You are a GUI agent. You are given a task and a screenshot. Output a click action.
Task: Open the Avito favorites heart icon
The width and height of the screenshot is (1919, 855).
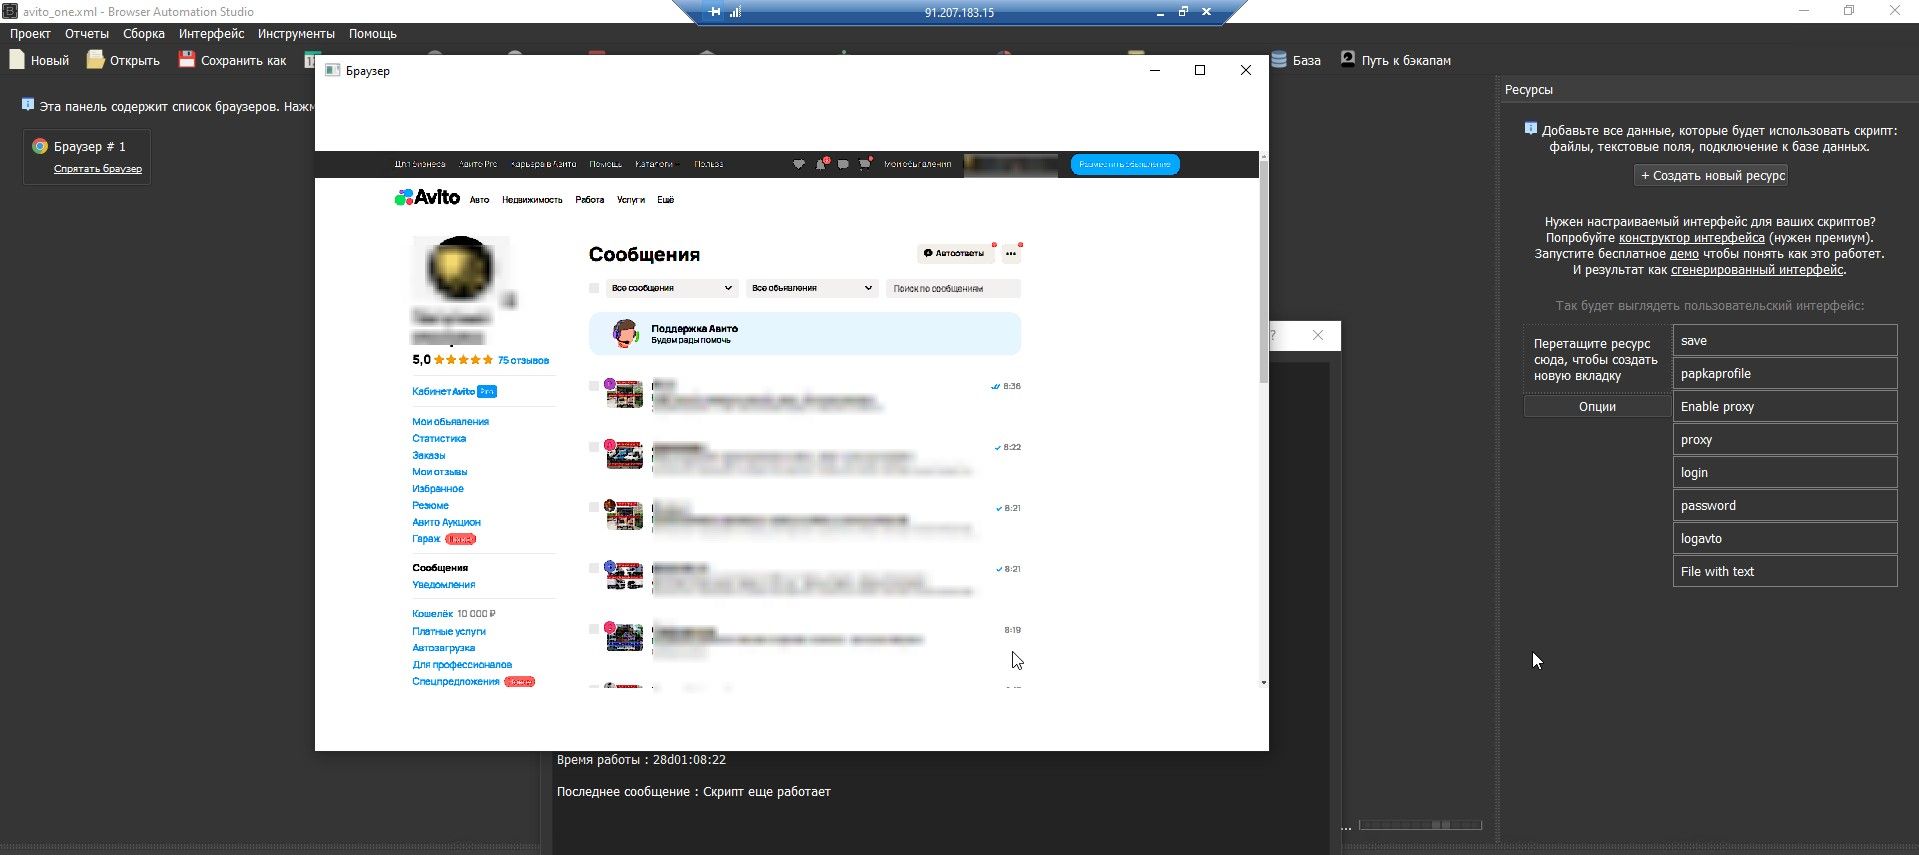click(x=798, y=164)
